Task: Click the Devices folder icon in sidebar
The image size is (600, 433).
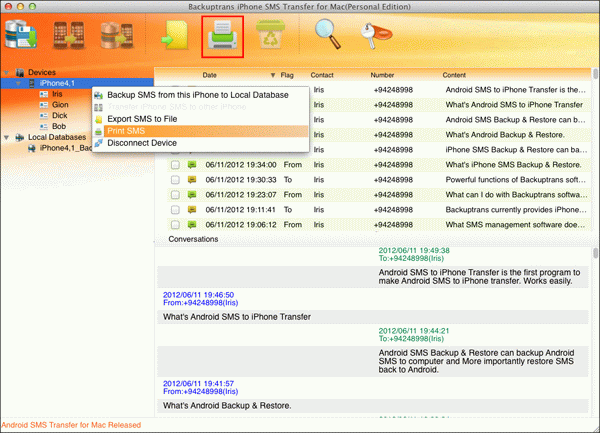Action: (x=20, y=72)
